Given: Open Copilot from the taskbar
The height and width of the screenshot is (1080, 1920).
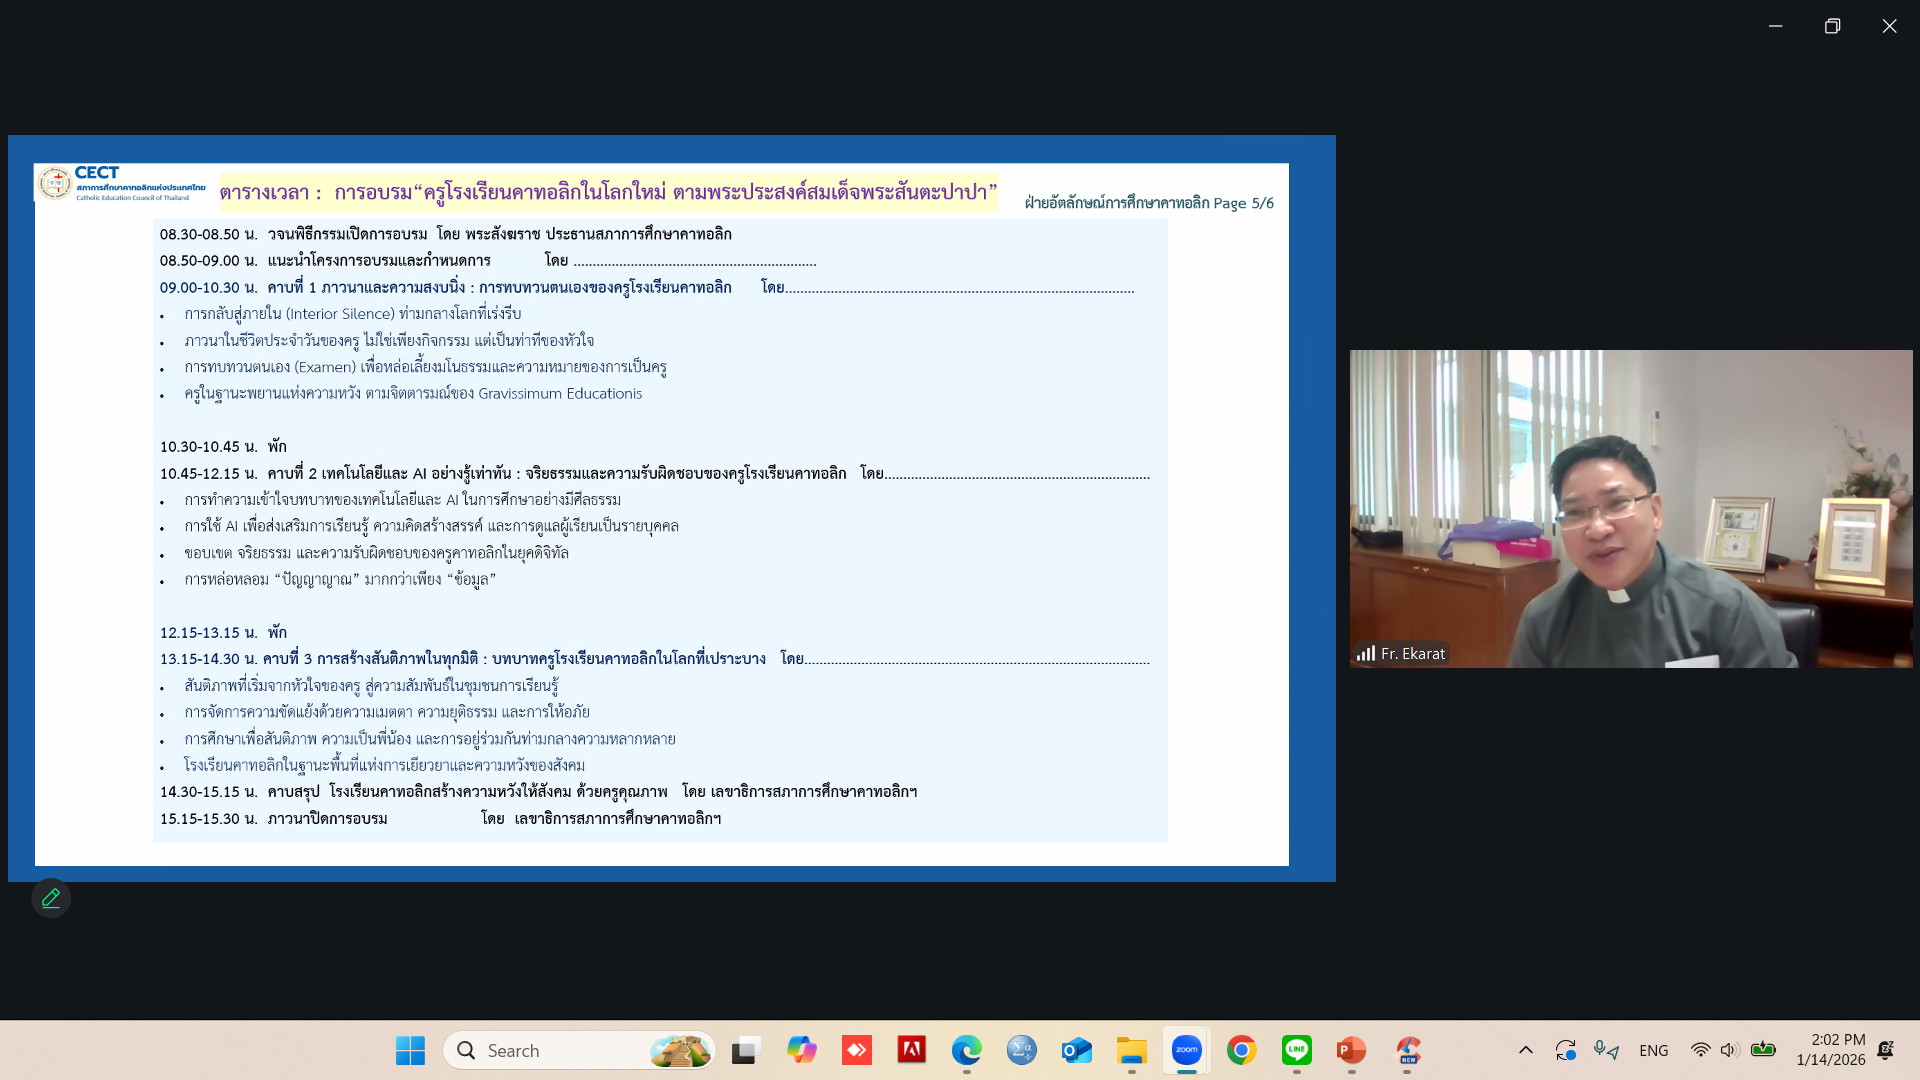Looking at the screenshot, I should [x=801, y=1050].
